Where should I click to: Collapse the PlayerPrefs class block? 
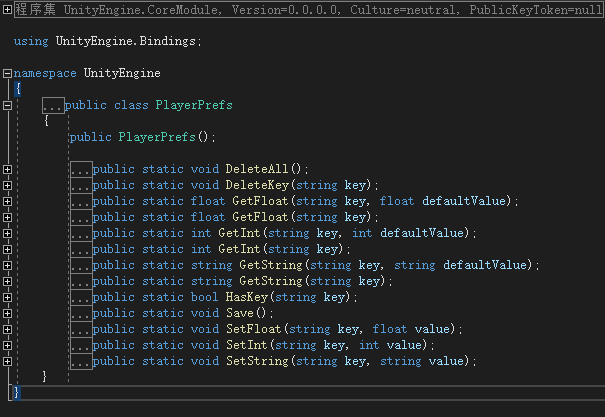tap(7, 105)
